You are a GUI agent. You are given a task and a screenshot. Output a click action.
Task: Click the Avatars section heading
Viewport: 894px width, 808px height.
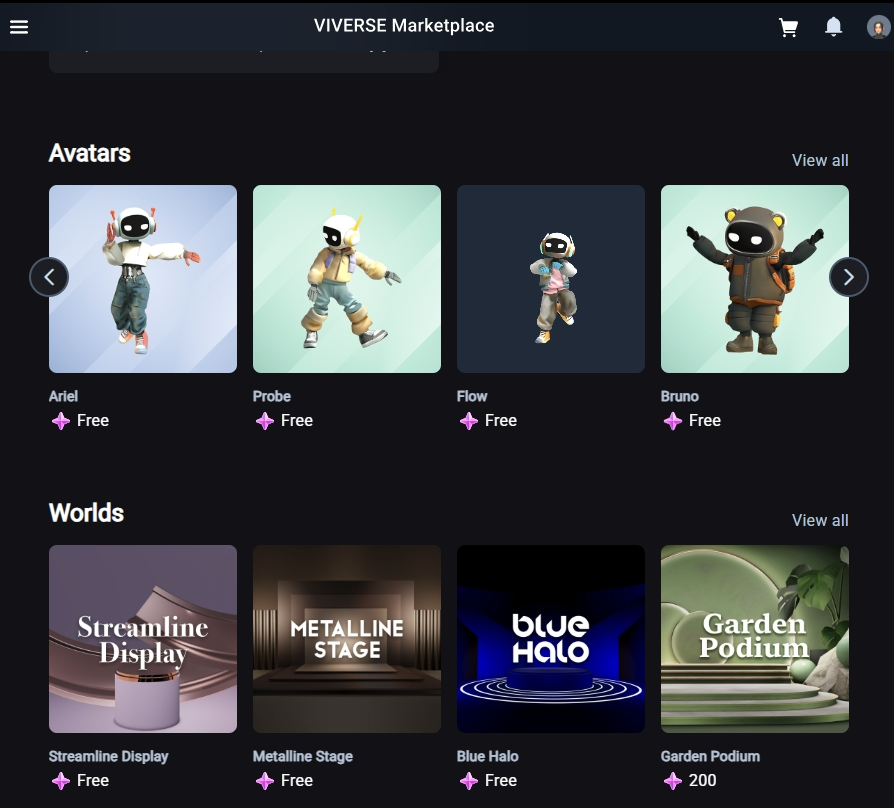tap(90, 153)
